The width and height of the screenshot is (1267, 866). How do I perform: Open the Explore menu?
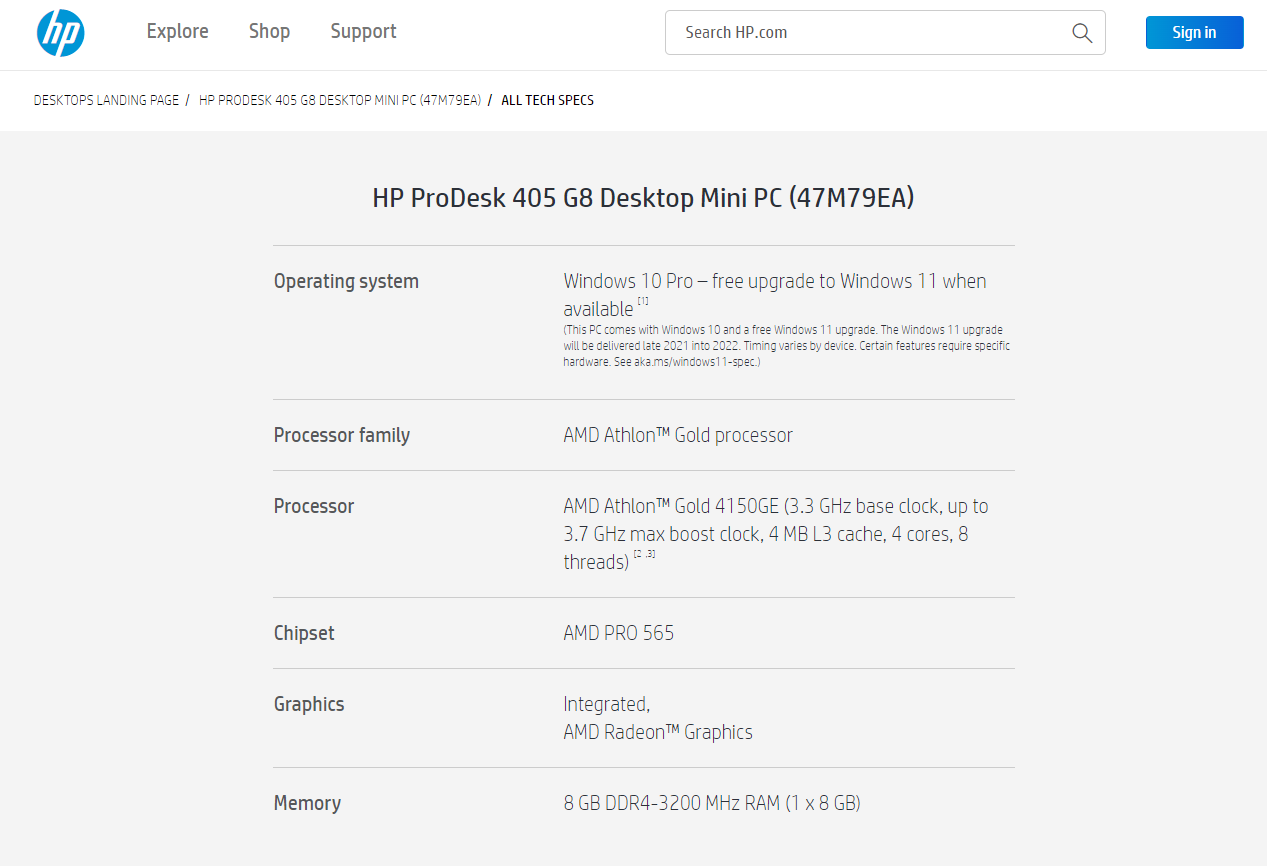(x=177, y=32)
